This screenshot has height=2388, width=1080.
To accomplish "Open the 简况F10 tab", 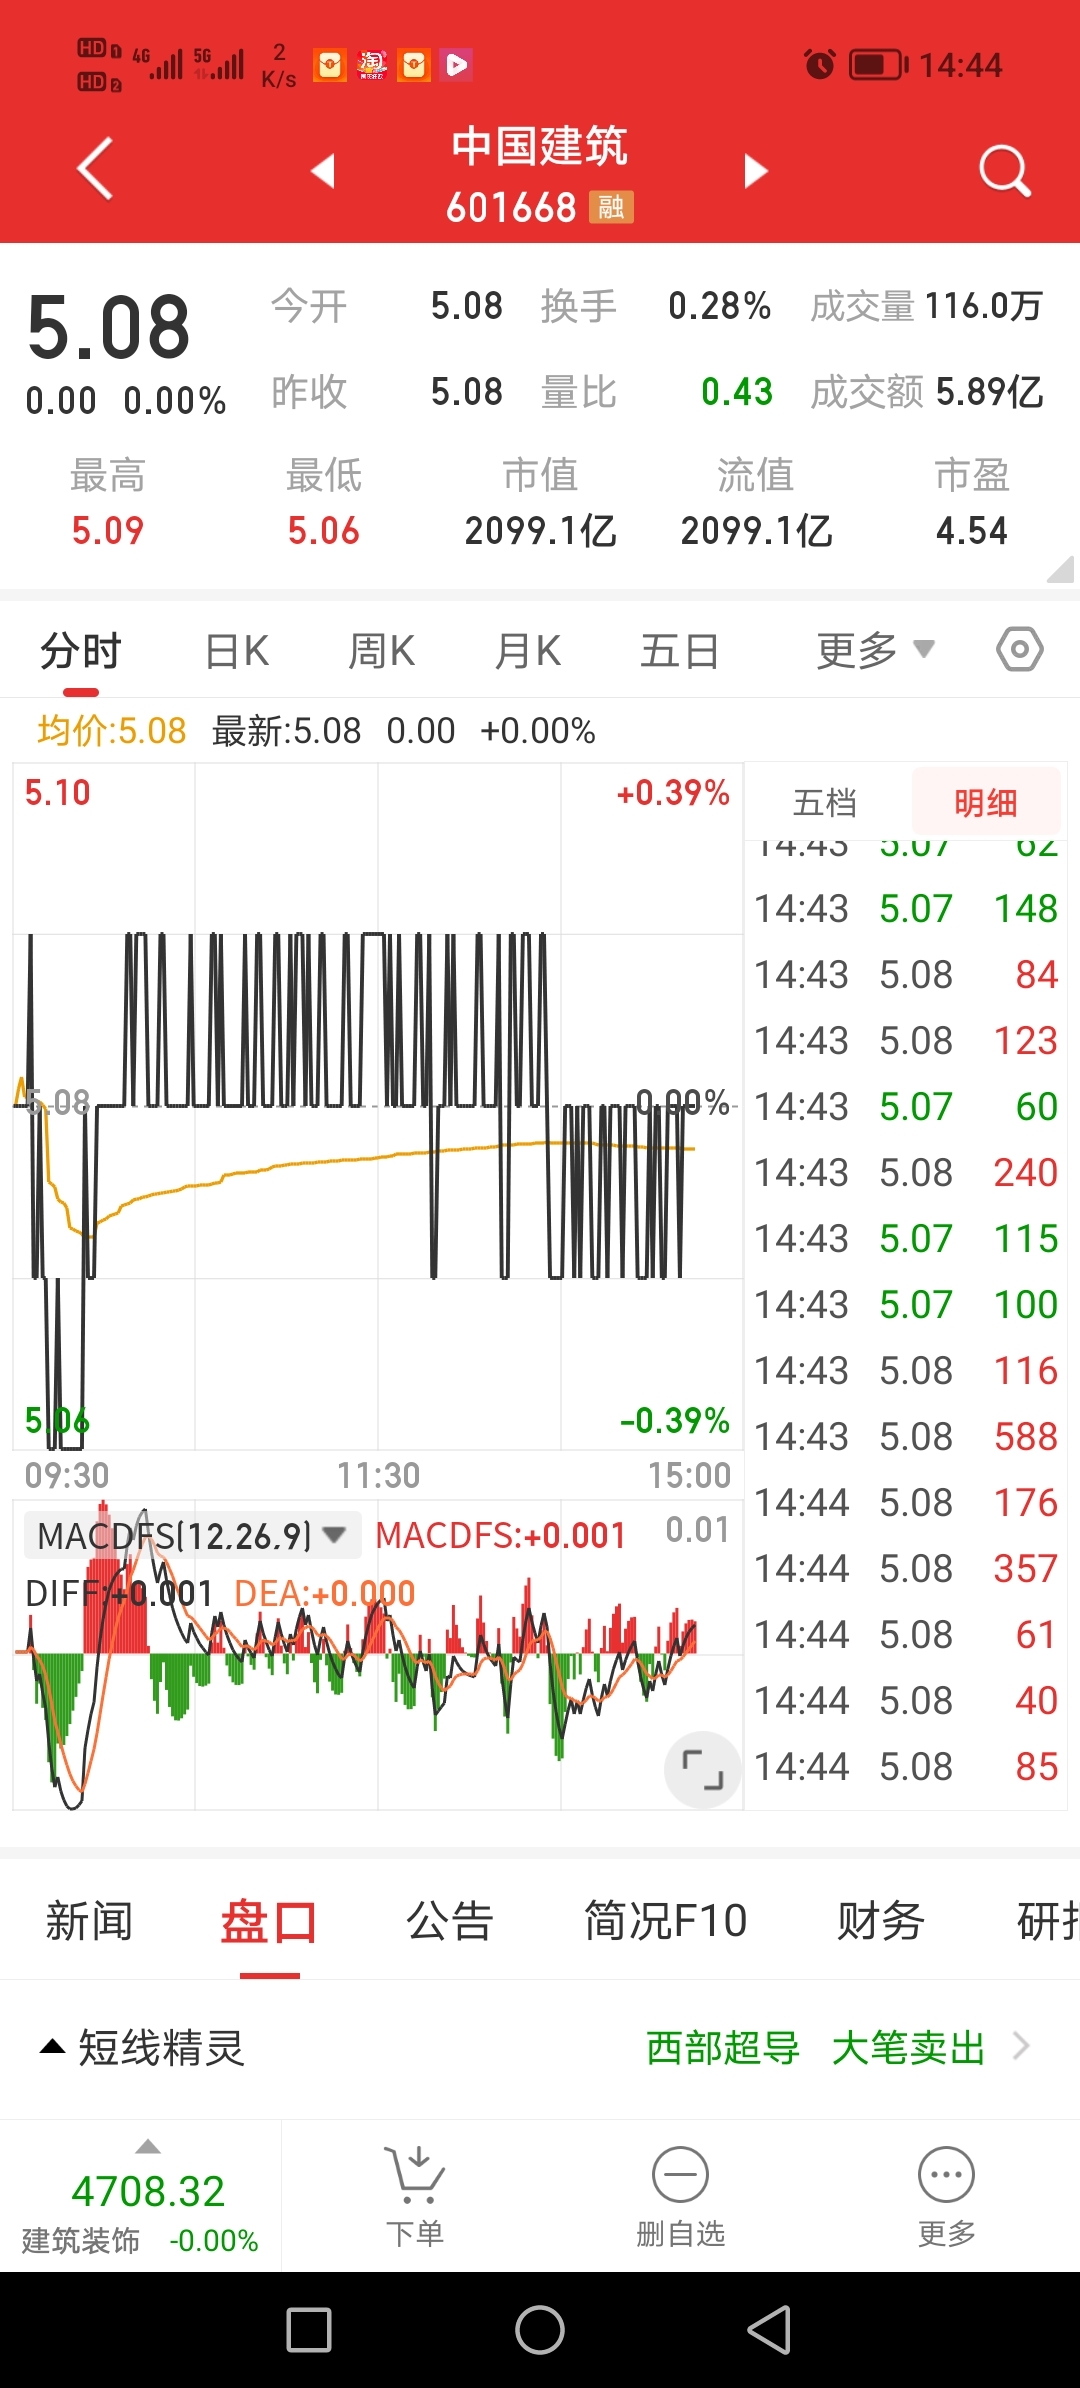I will point(665,1921).
